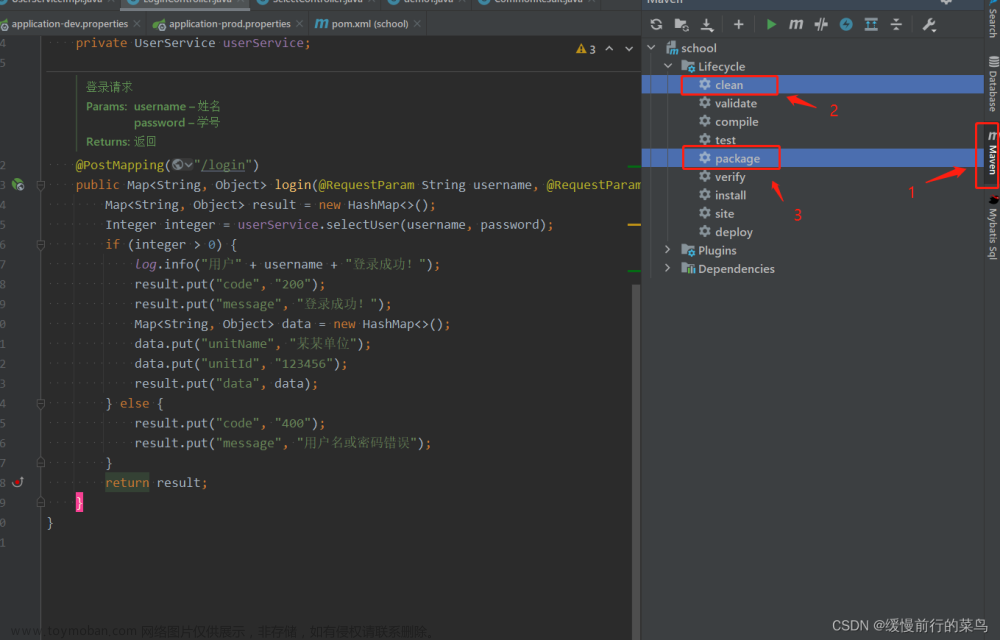
Task: Click the Plugins folder icon
Action: pos(688,250)
